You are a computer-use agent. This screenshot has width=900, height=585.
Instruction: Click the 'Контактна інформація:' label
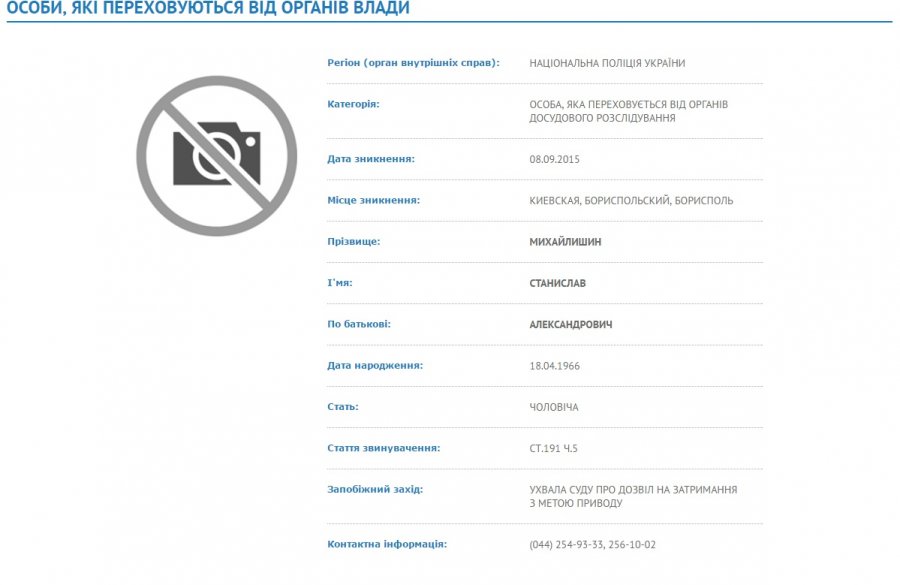(387, 544)
